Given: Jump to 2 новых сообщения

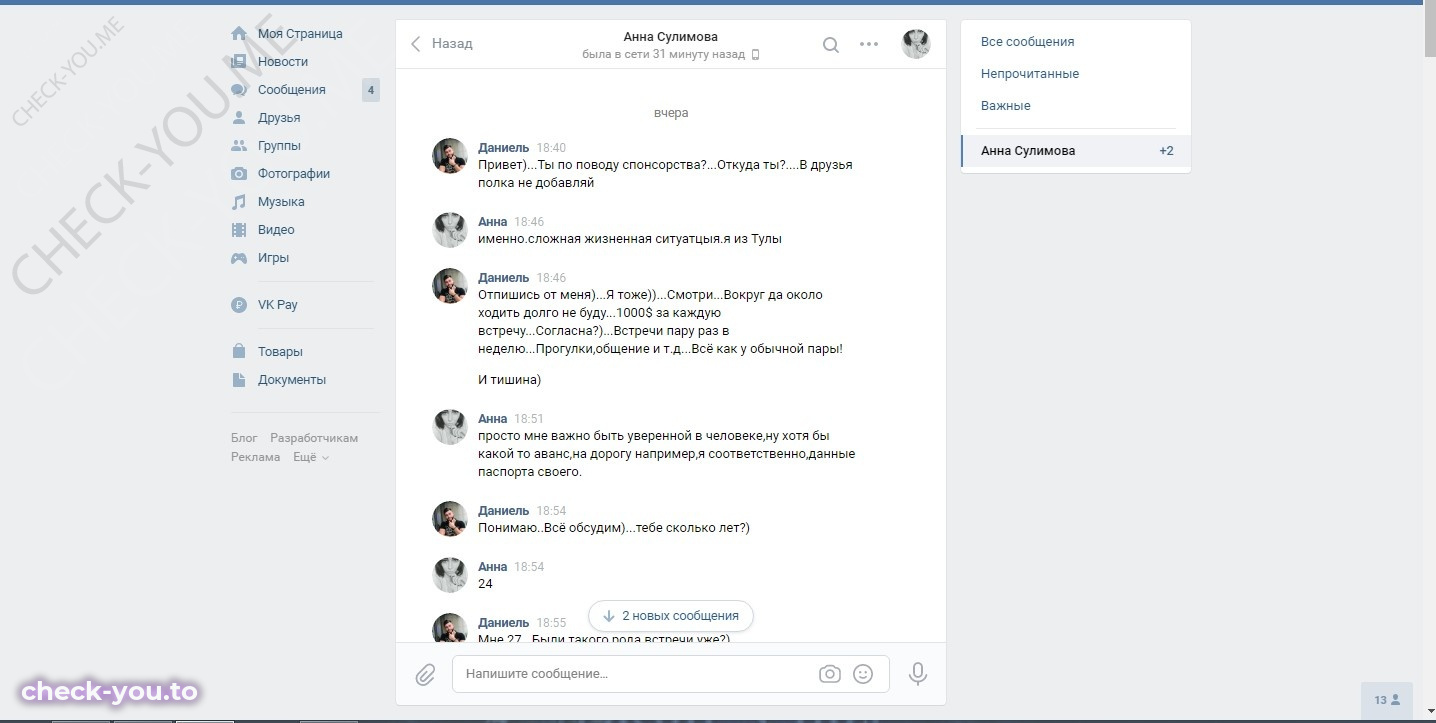Looking at the screenshot, I should click(x=671, y=616).
